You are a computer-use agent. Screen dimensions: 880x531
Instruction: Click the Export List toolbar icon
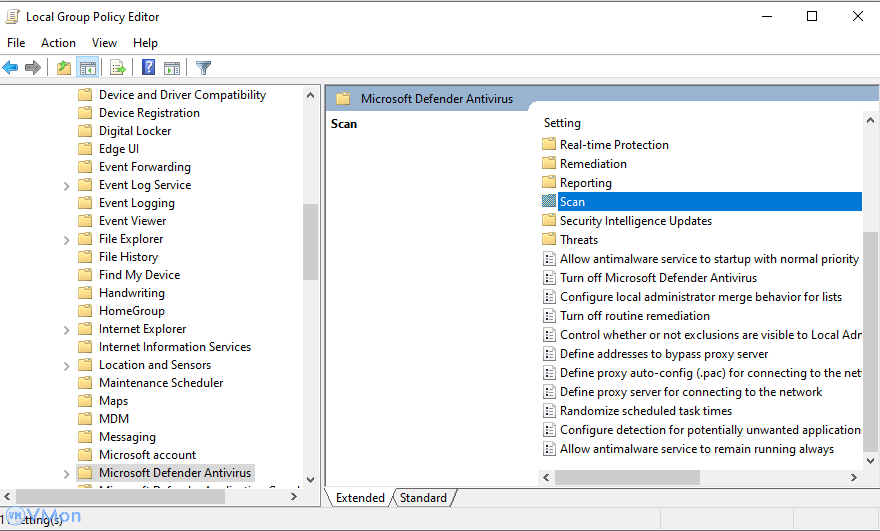(118, 68)
